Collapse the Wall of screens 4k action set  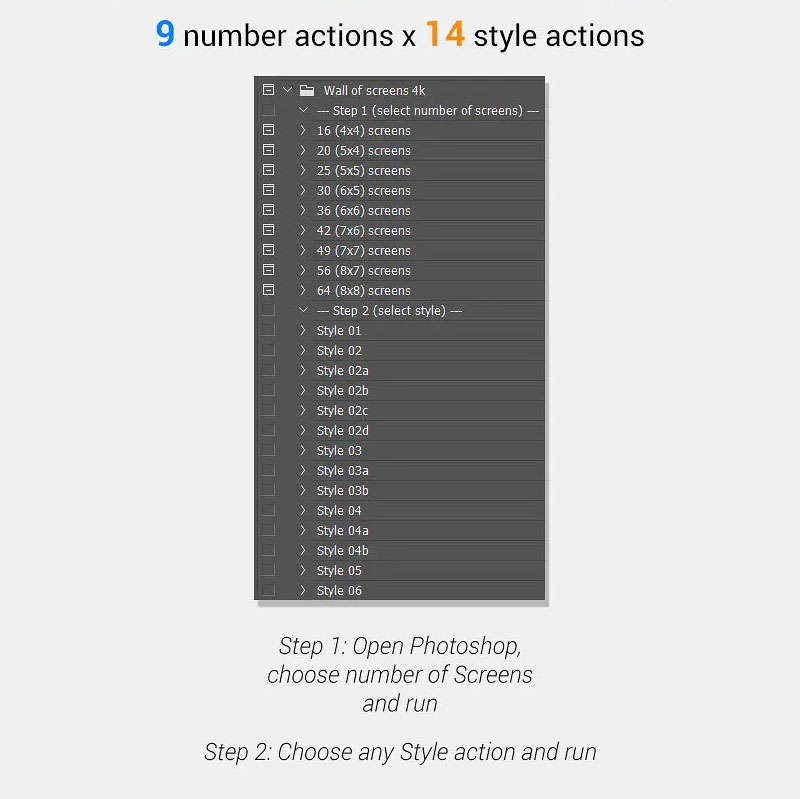tap(288, 90)
